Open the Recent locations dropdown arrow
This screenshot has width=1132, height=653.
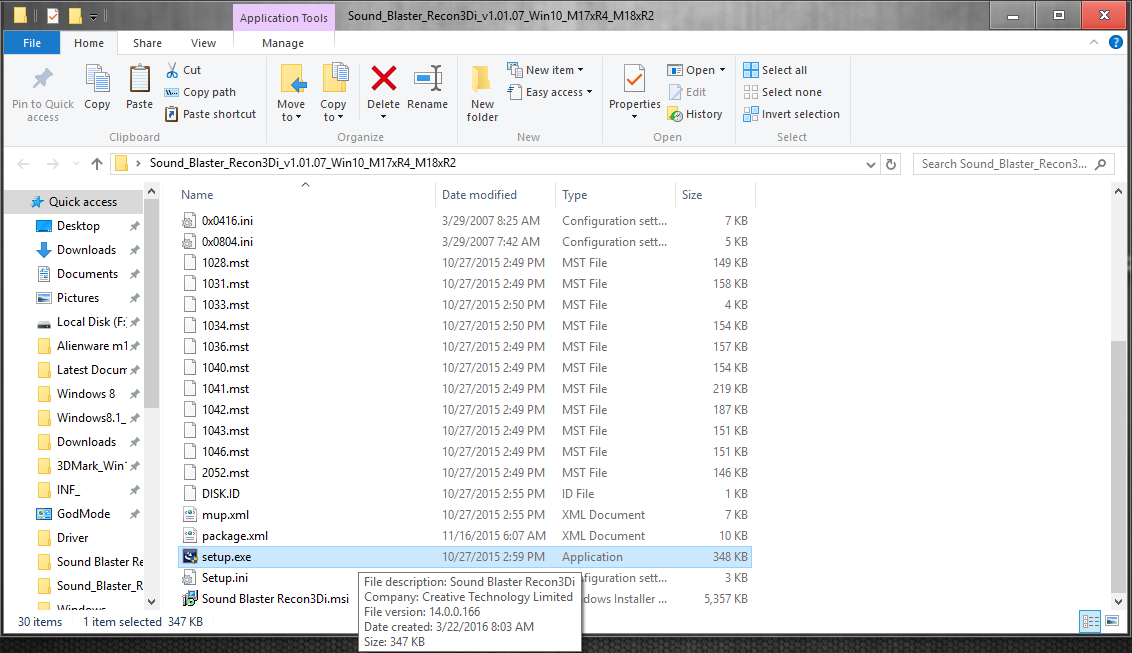coord(76,165)
